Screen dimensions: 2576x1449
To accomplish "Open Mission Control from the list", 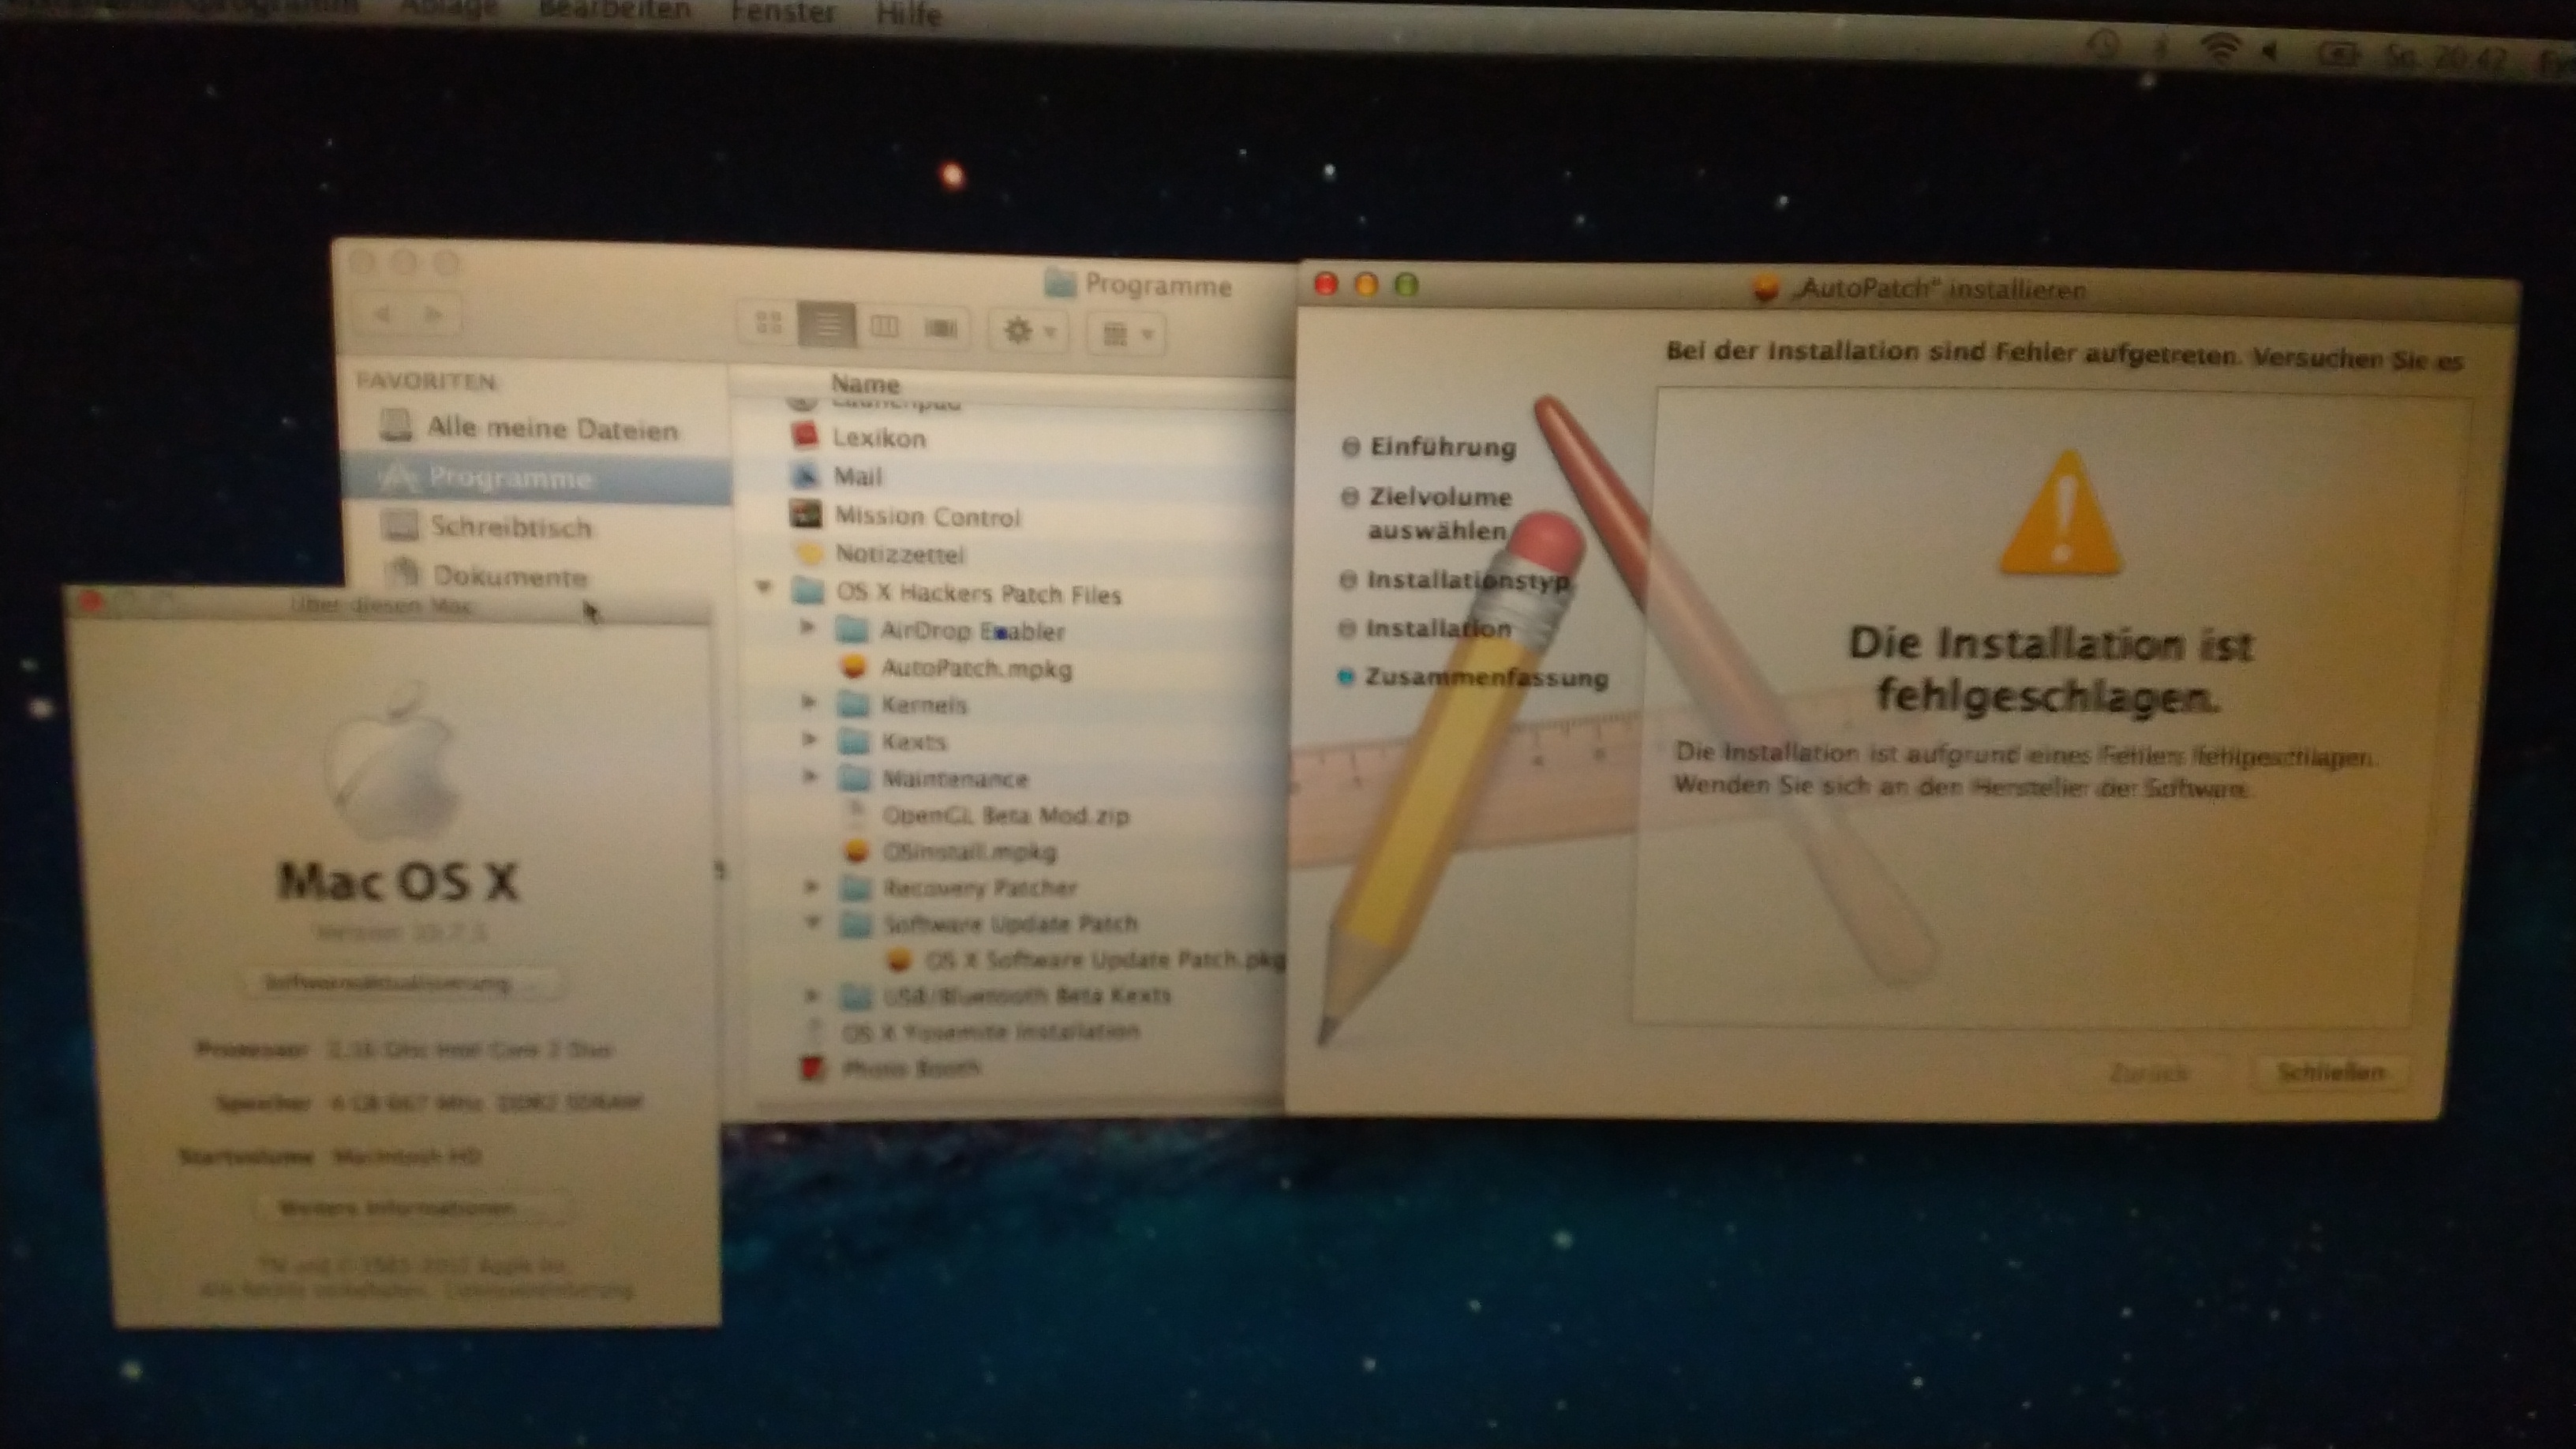I will click(926, 516).
